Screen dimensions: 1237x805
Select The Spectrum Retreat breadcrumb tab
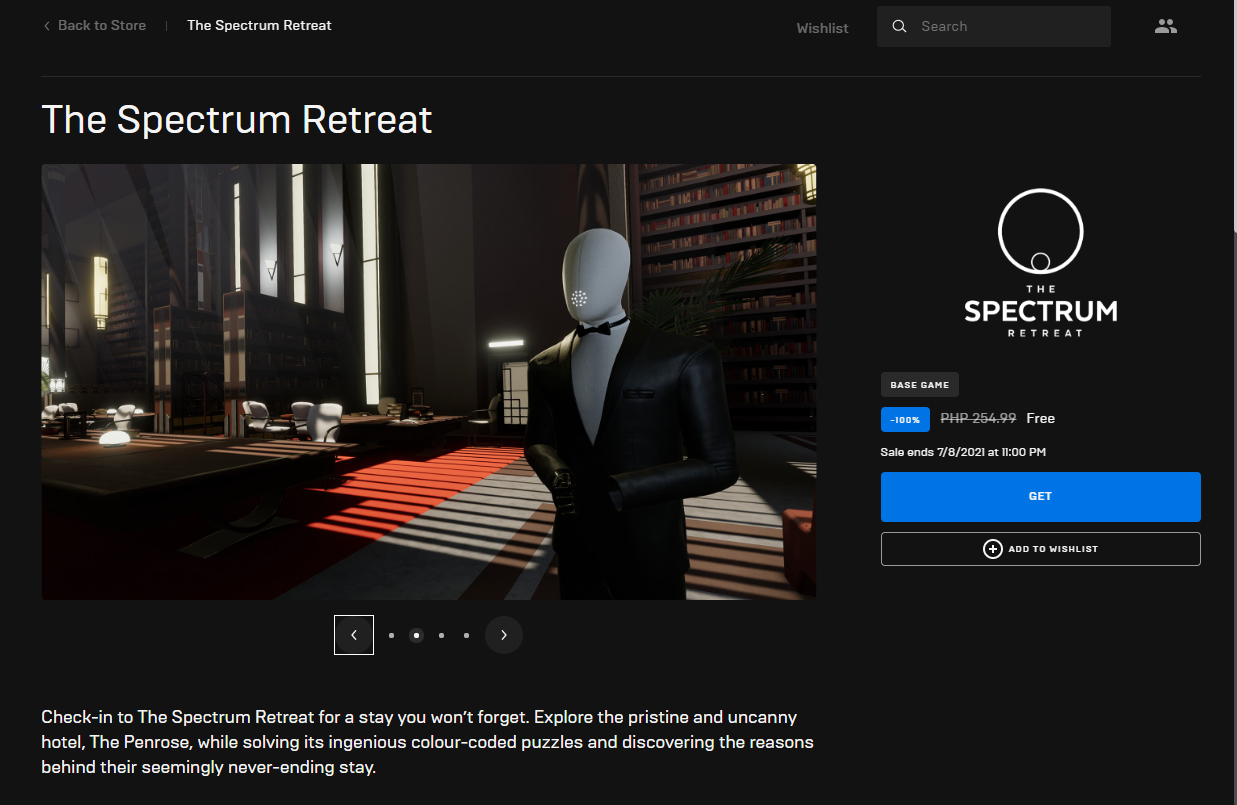pos(259,25)
